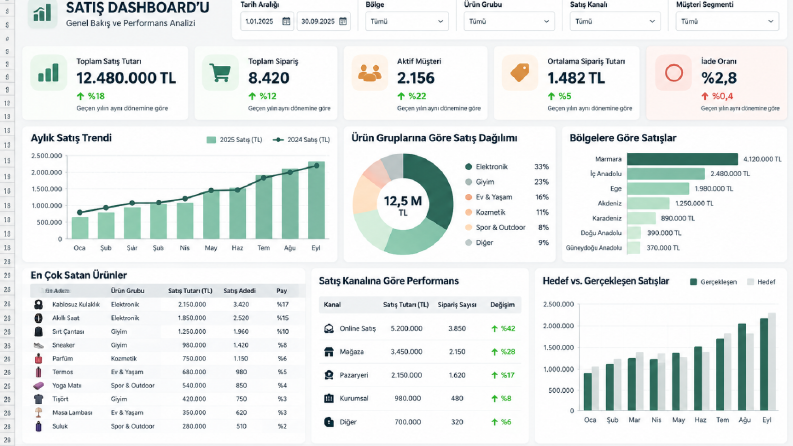
Task: Click the 2.156 active customers value
Action: coord(416,78)
